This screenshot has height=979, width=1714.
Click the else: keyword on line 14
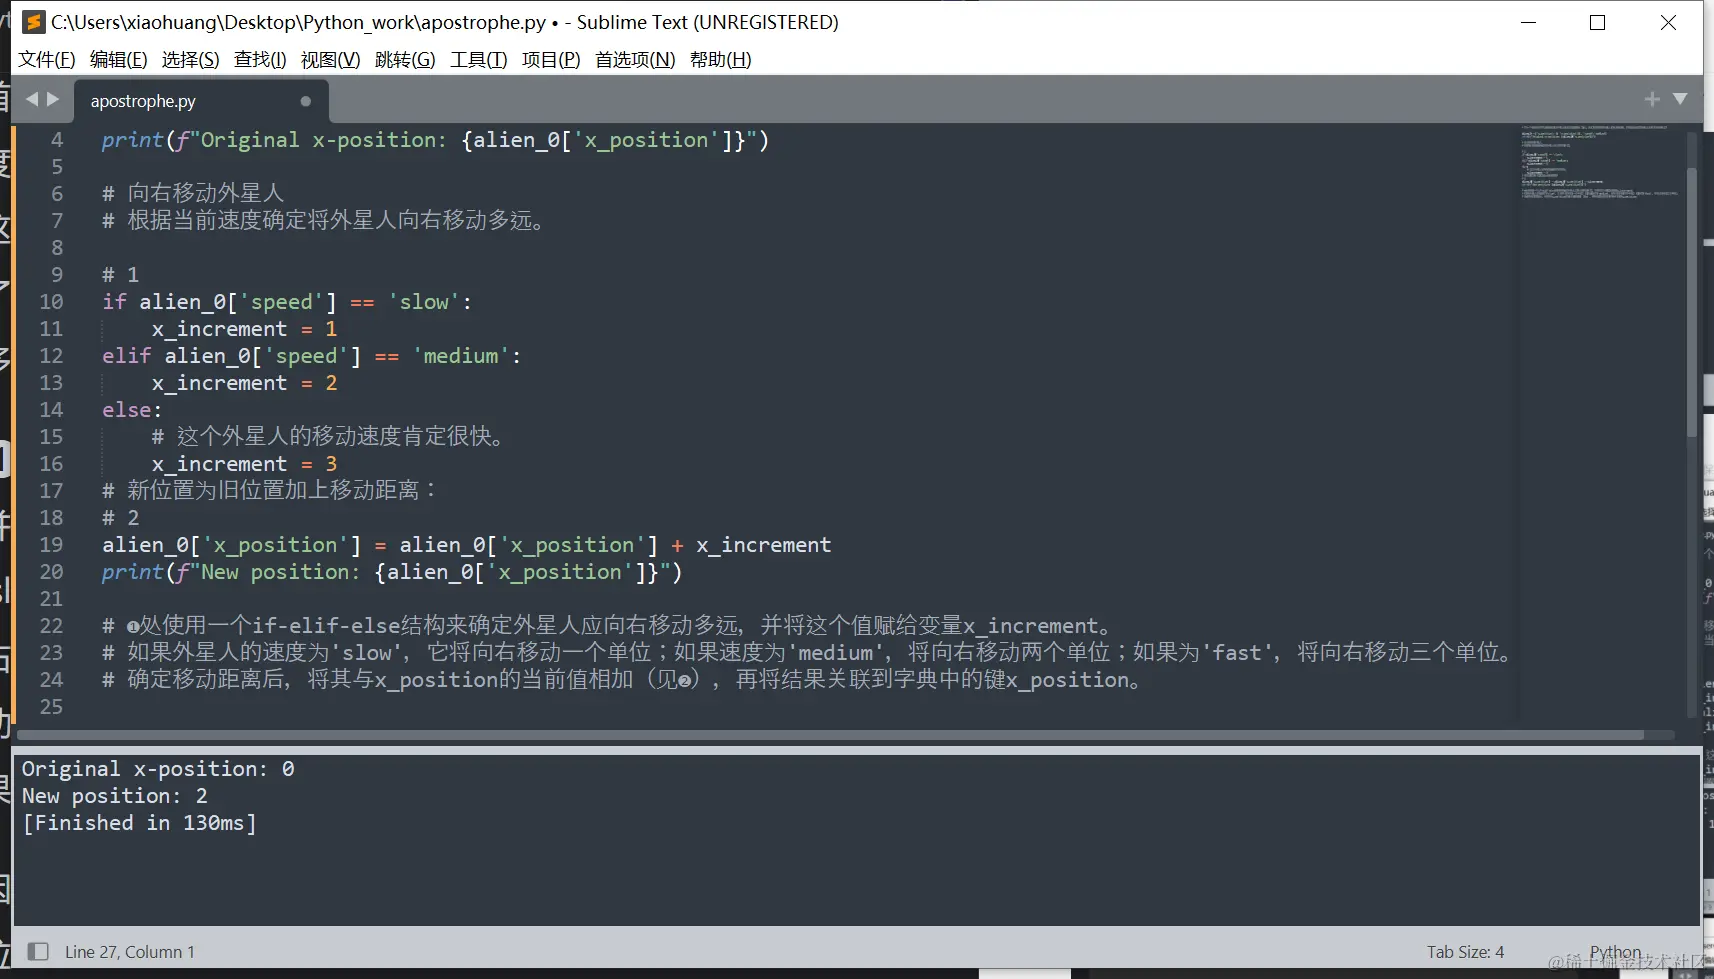click(x=132, y=410)
